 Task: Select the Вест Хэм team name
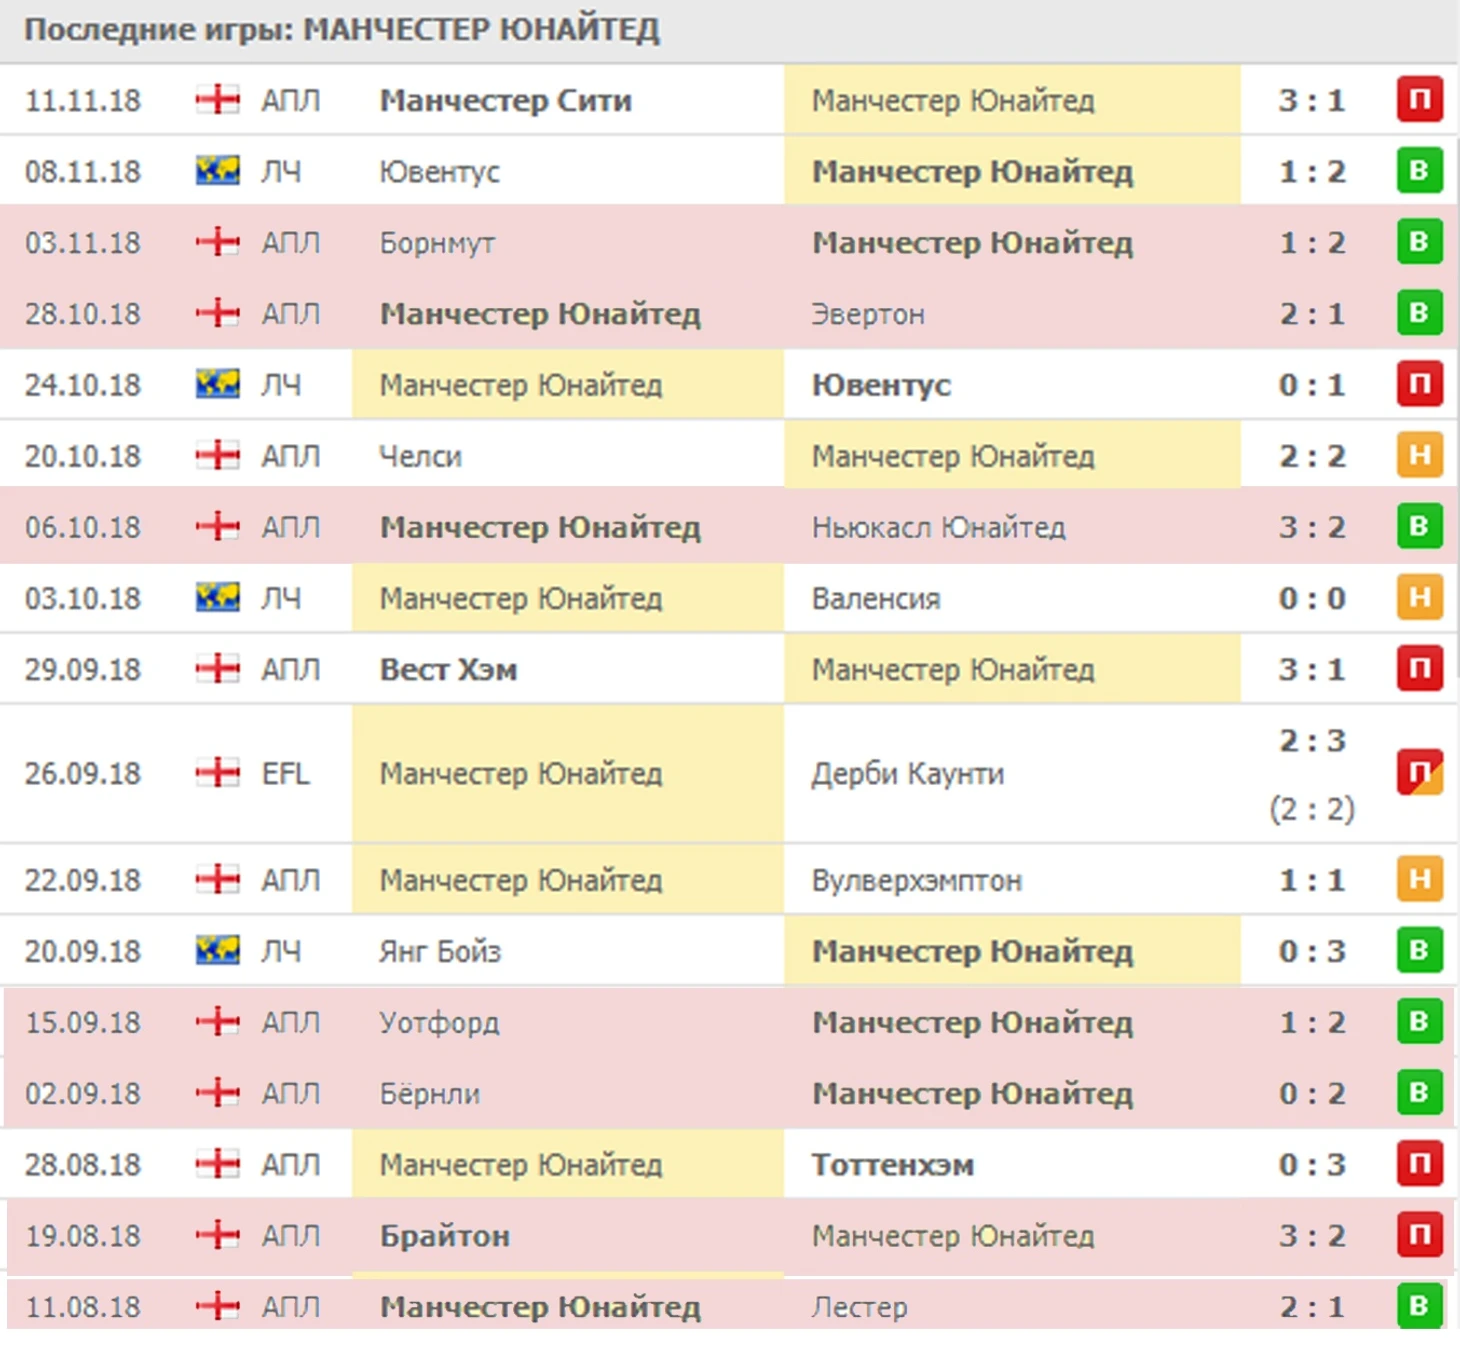tap(448, 670)
